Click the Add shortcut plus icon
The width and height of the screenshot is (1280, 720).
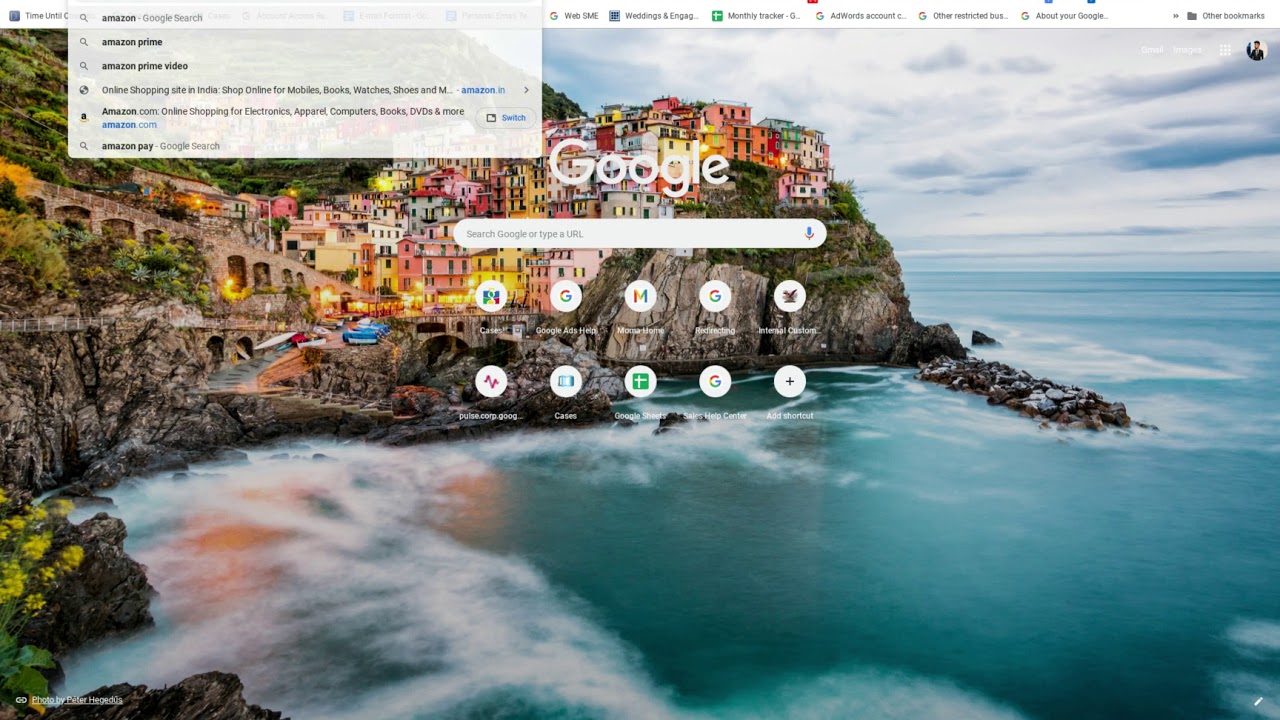789,381
